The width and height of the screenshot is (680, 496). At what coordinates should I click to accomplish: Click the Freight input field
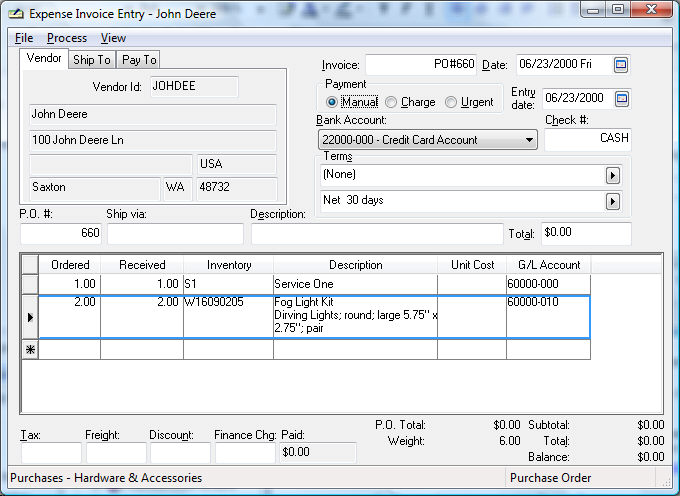tap(116, 453)
